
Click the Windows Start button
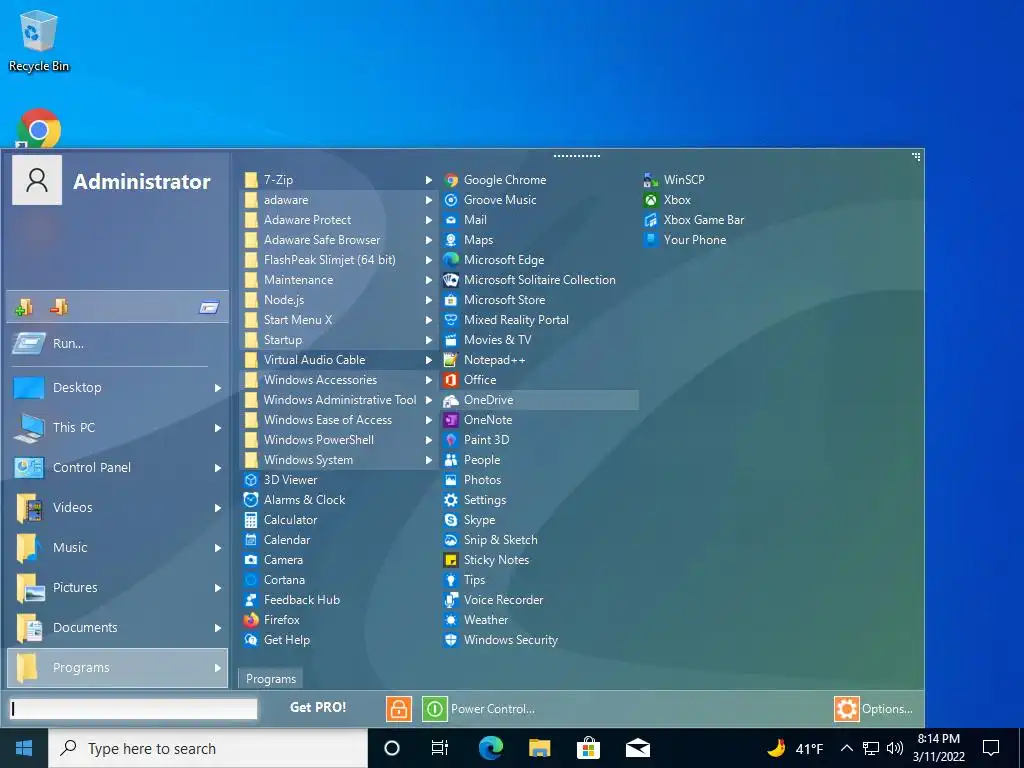point(24,748)
